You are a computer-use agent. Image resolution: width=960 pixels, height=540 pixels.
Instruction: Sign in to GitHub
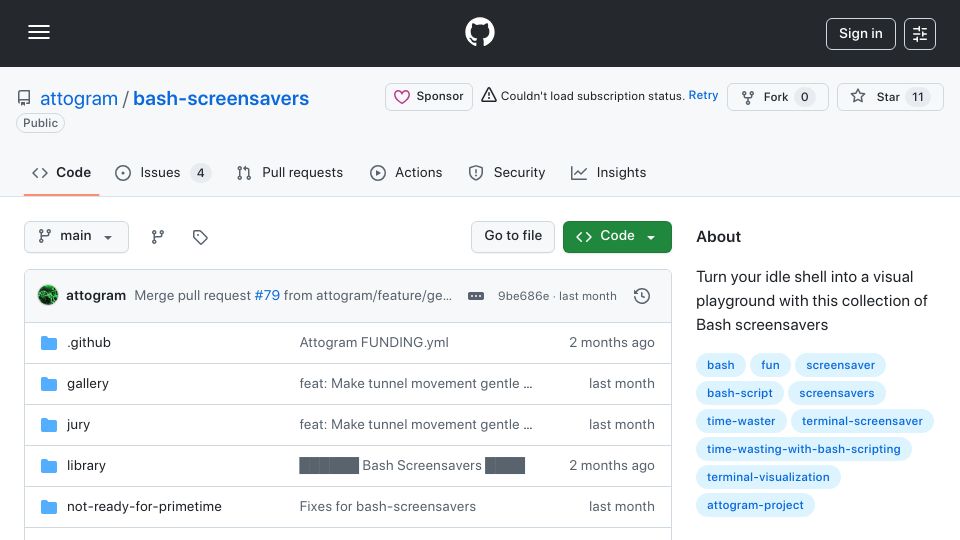860,34
